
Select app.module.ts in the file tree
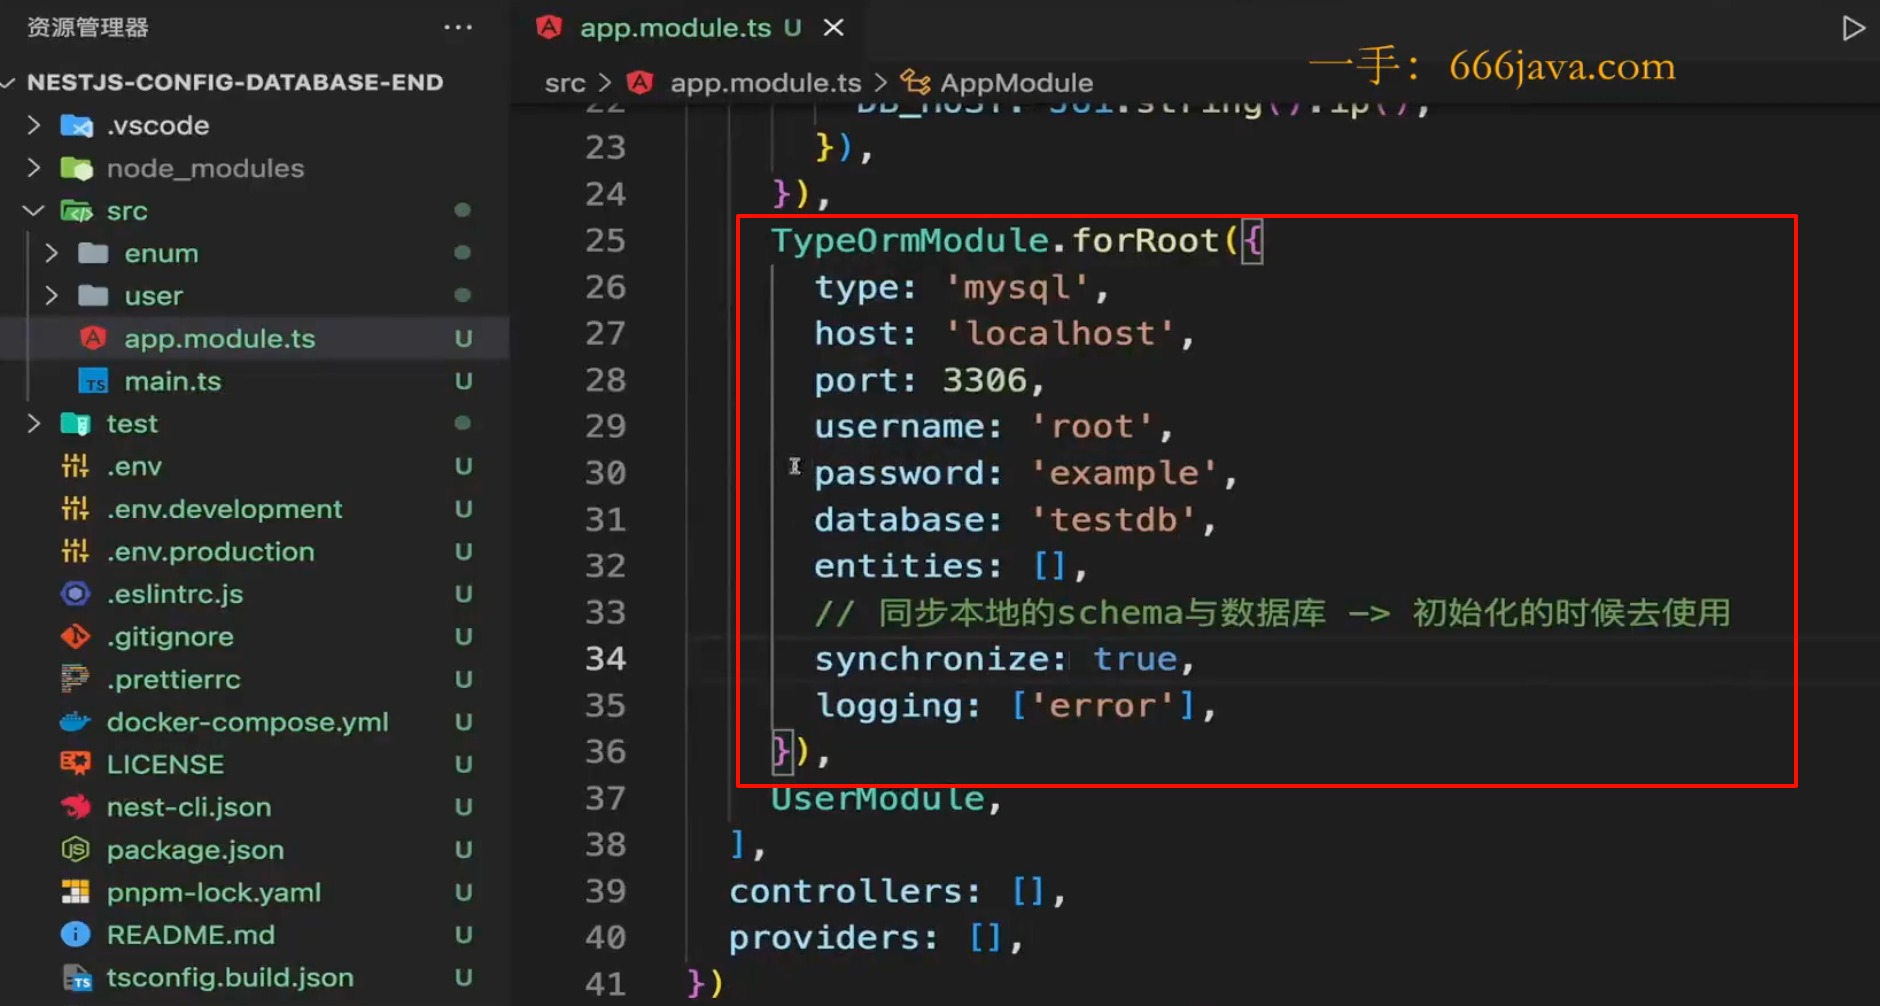click(x=220, y=338)
